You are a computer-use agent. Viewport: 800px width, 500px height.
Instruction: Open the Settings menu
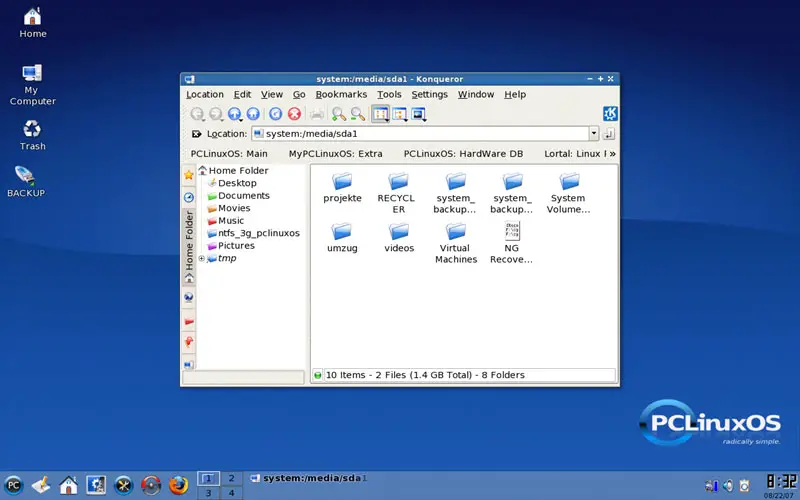pyautogui.click(x=429, y=94)
